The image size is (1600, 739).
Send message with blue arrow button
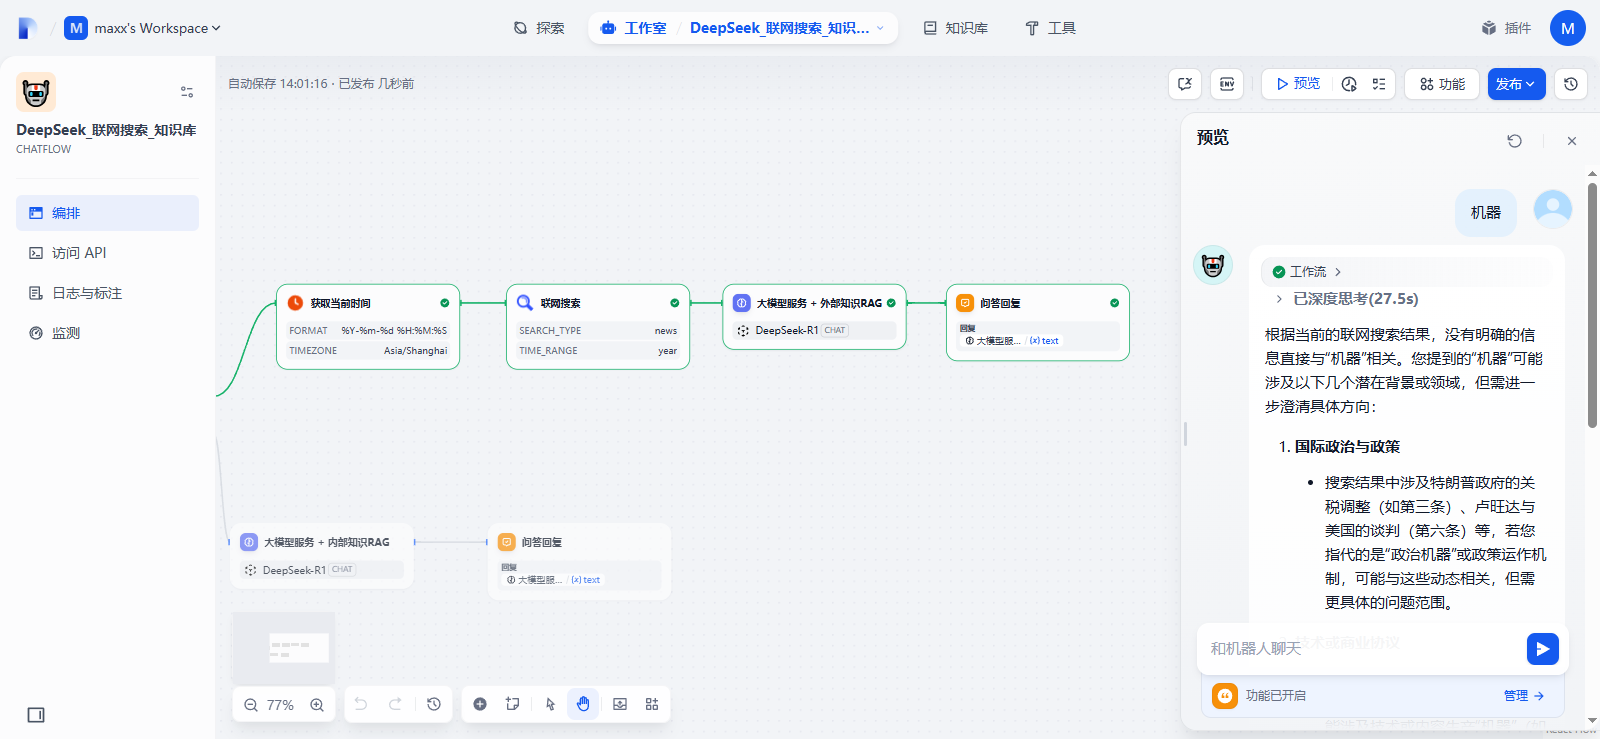(1543, 649)
